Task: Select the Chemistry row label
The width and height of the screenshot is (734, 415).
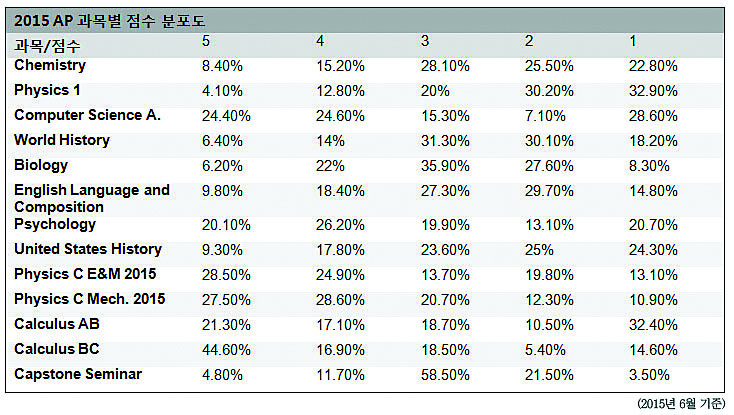Action: click(50, 65)
